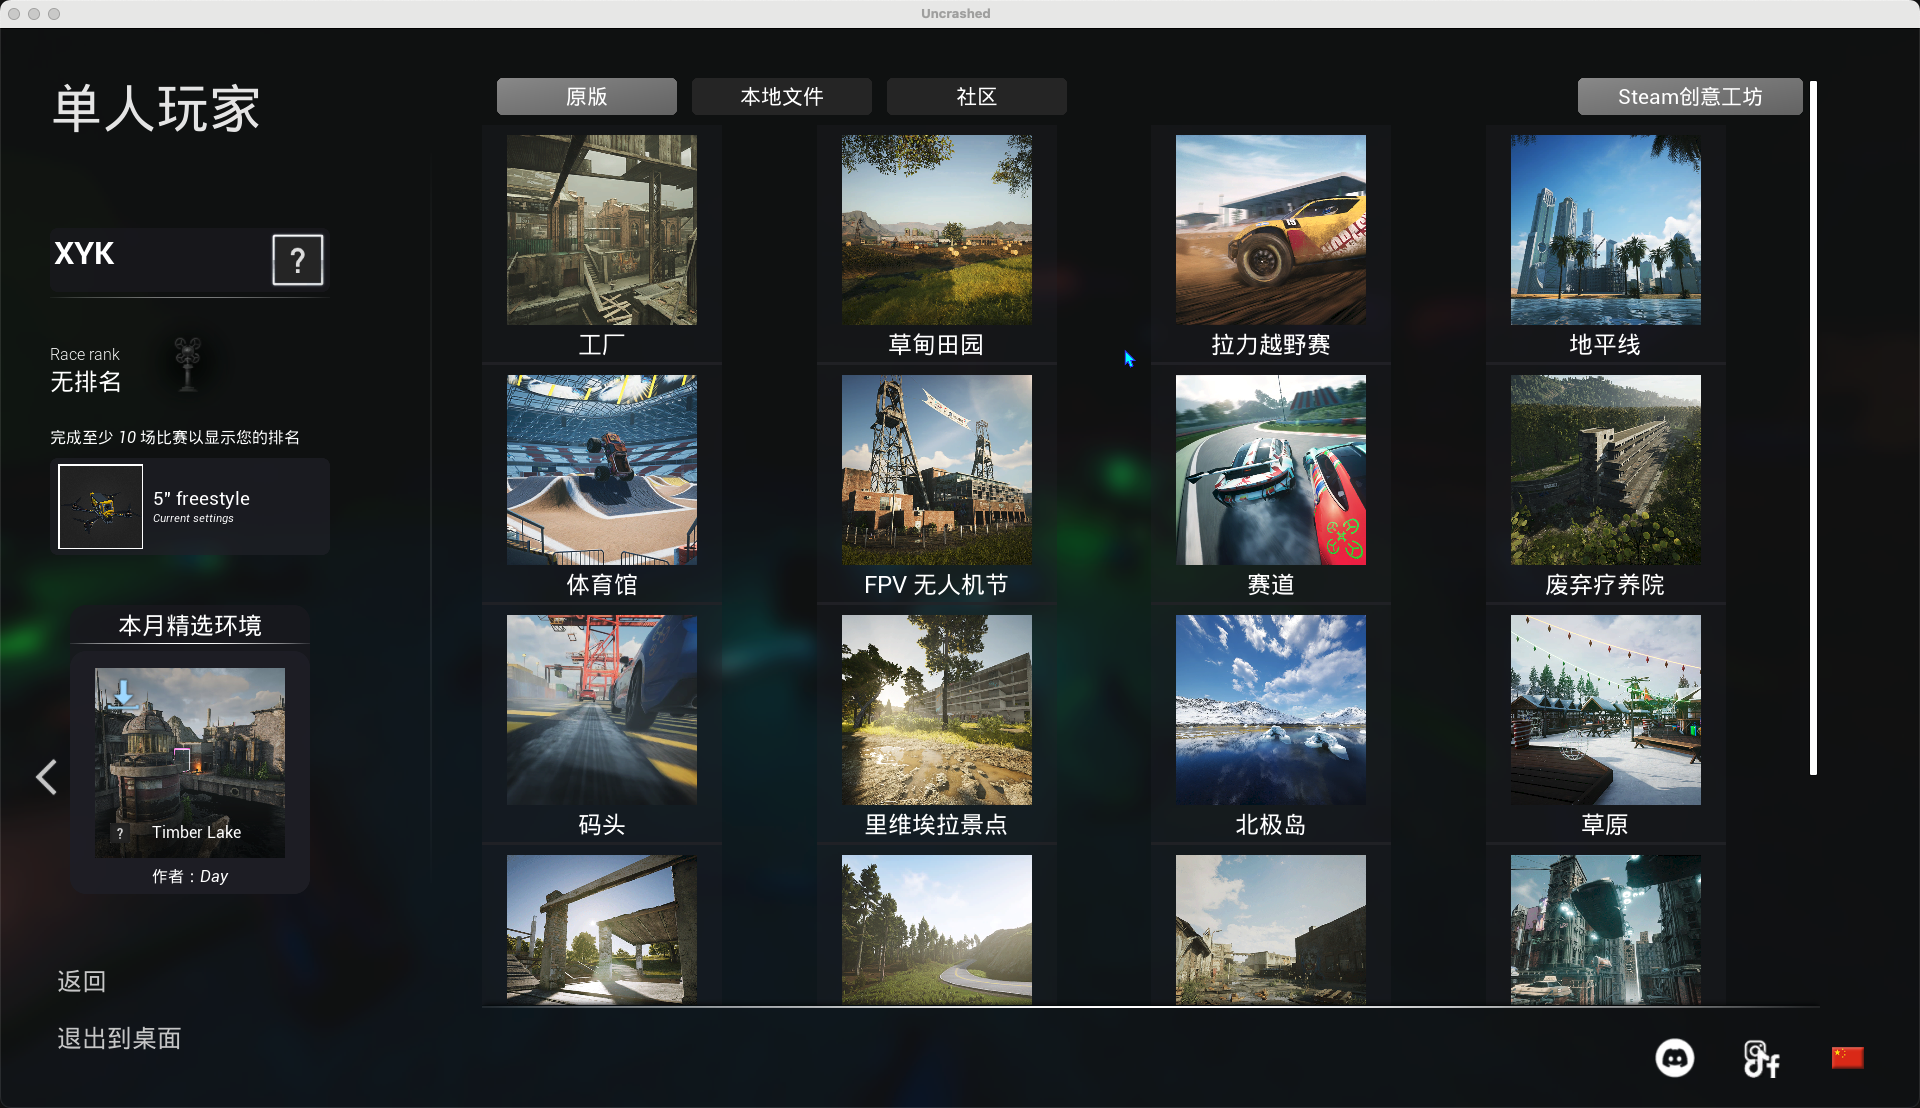The width and height of the screenshot is (1920, 1108).
Task: Click the download arrow on the Timber Lake thumbnail
Action: (123, 693)
